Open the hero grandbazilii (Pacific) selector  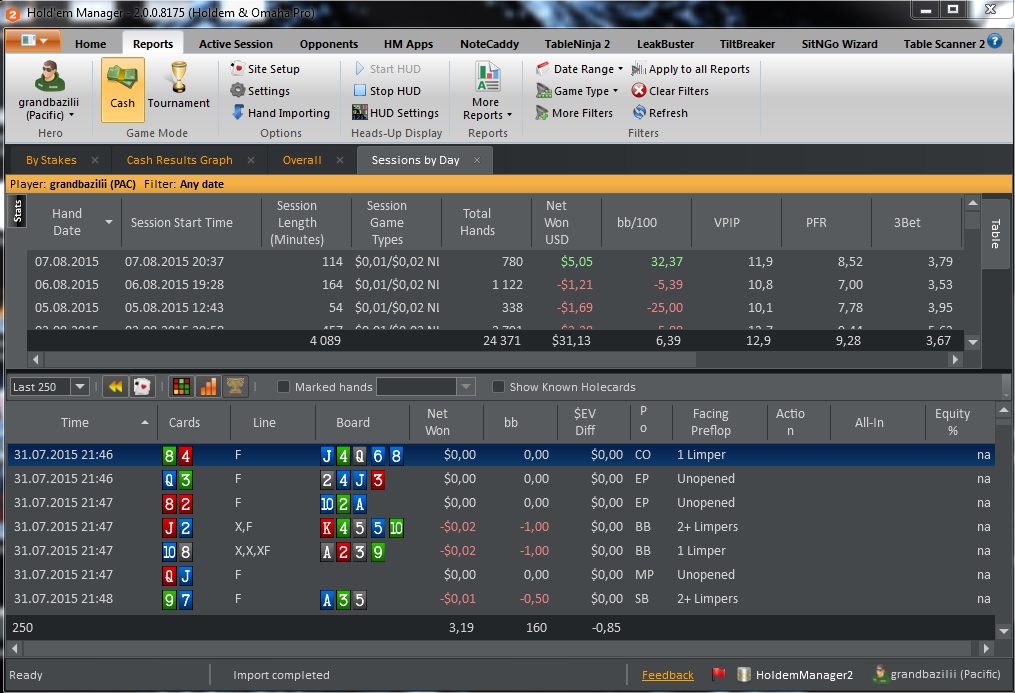coord(49,90)
